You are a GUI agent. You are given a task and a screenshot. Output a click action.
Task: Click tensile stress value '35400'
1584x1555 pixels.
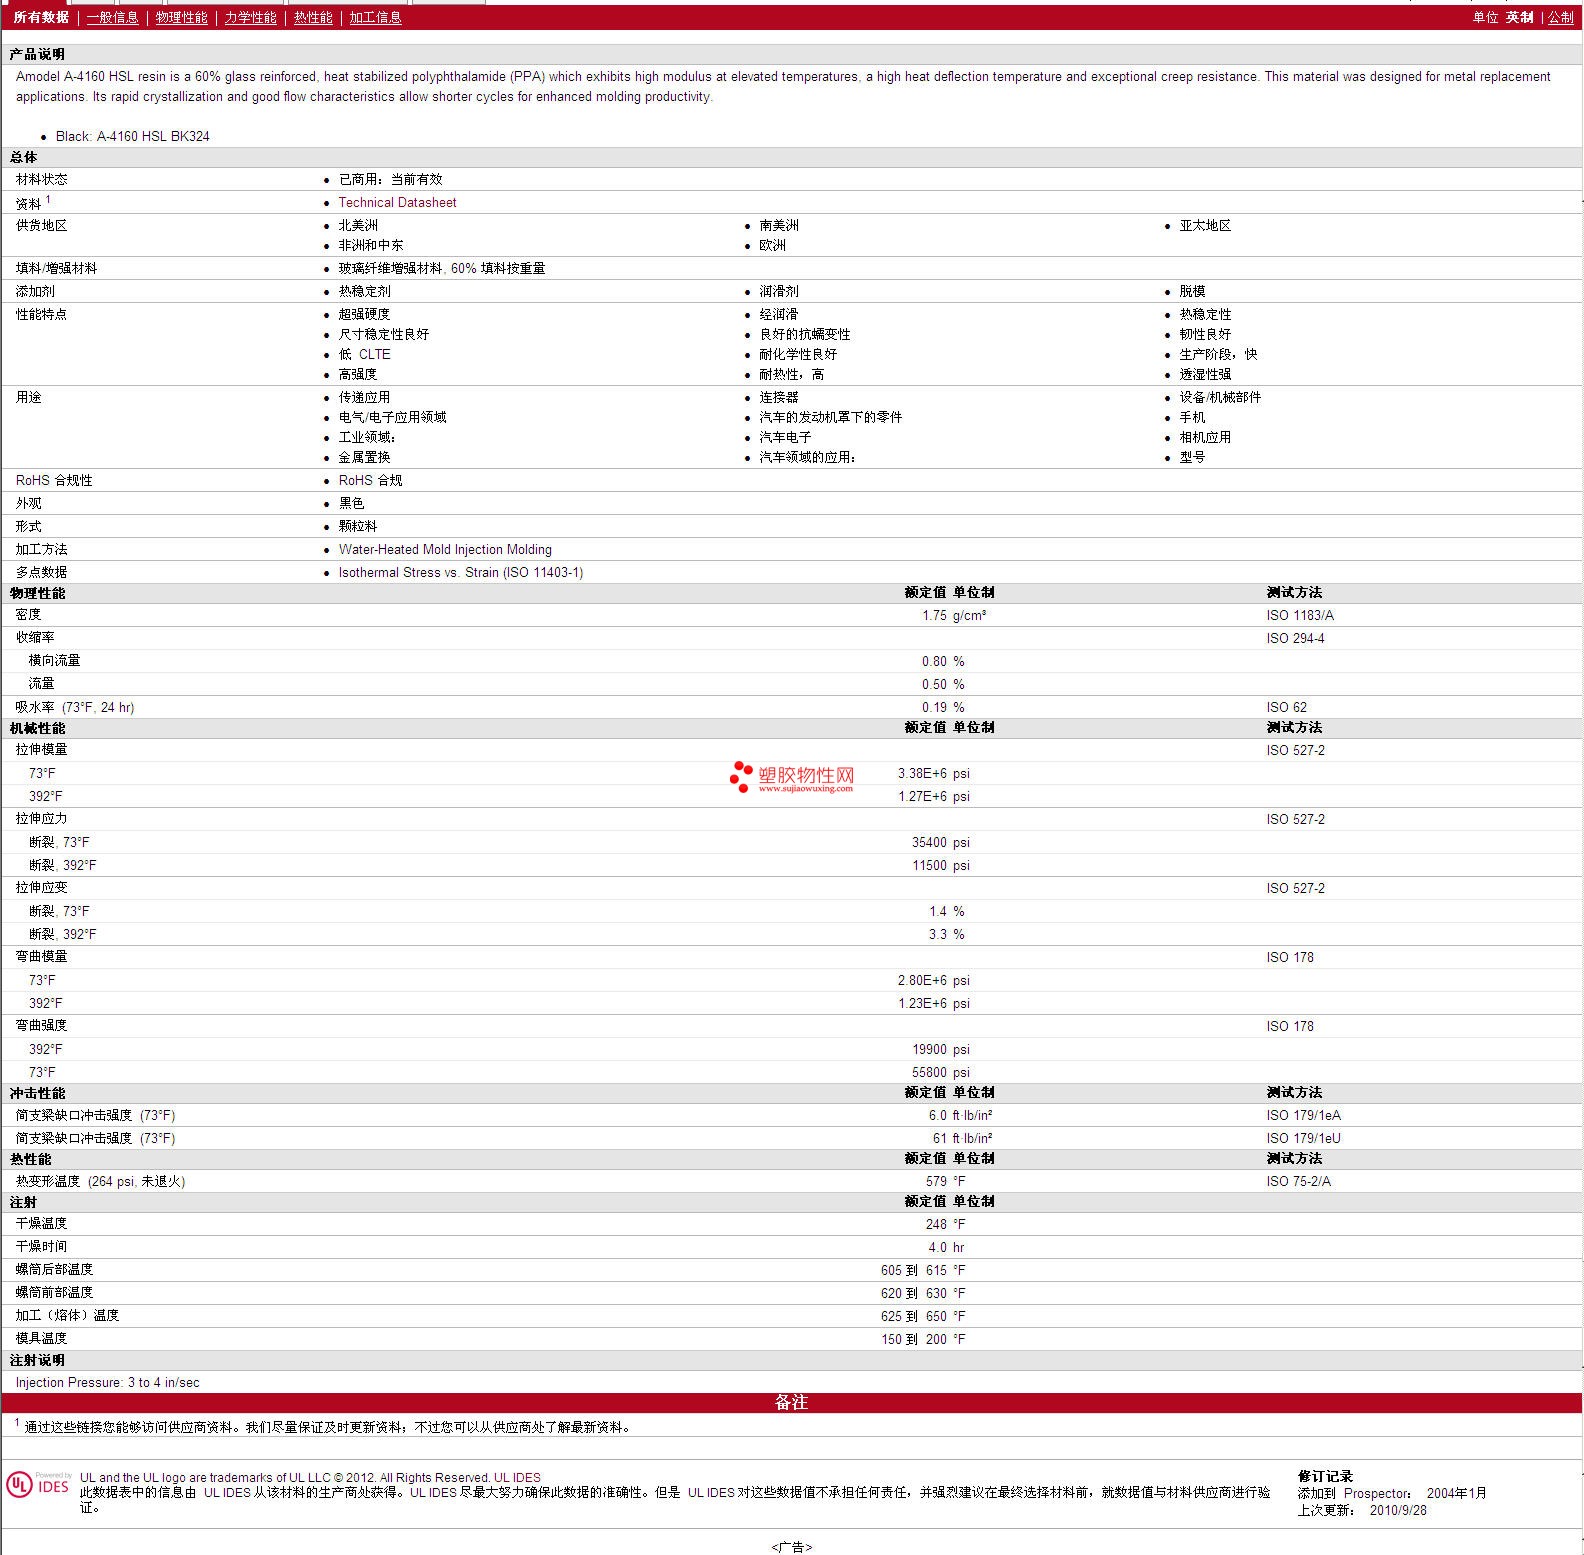(929, 842)
